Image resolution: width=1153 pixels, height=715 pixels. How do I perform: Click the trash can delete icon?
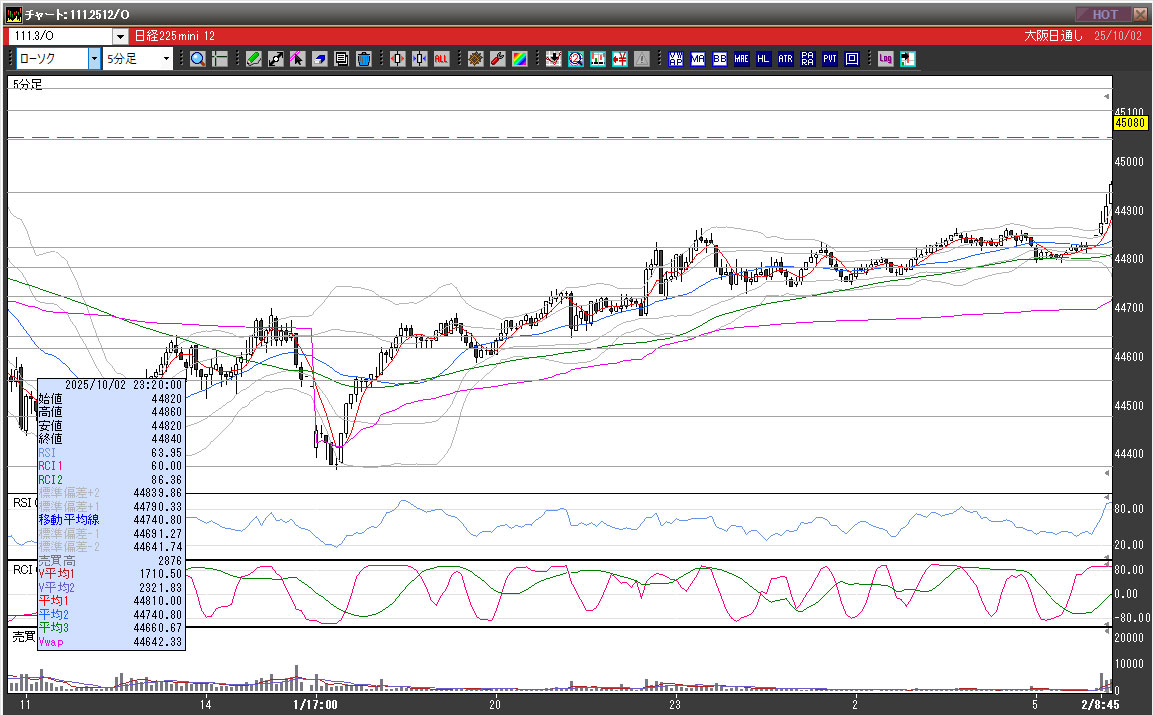(364, 59)
